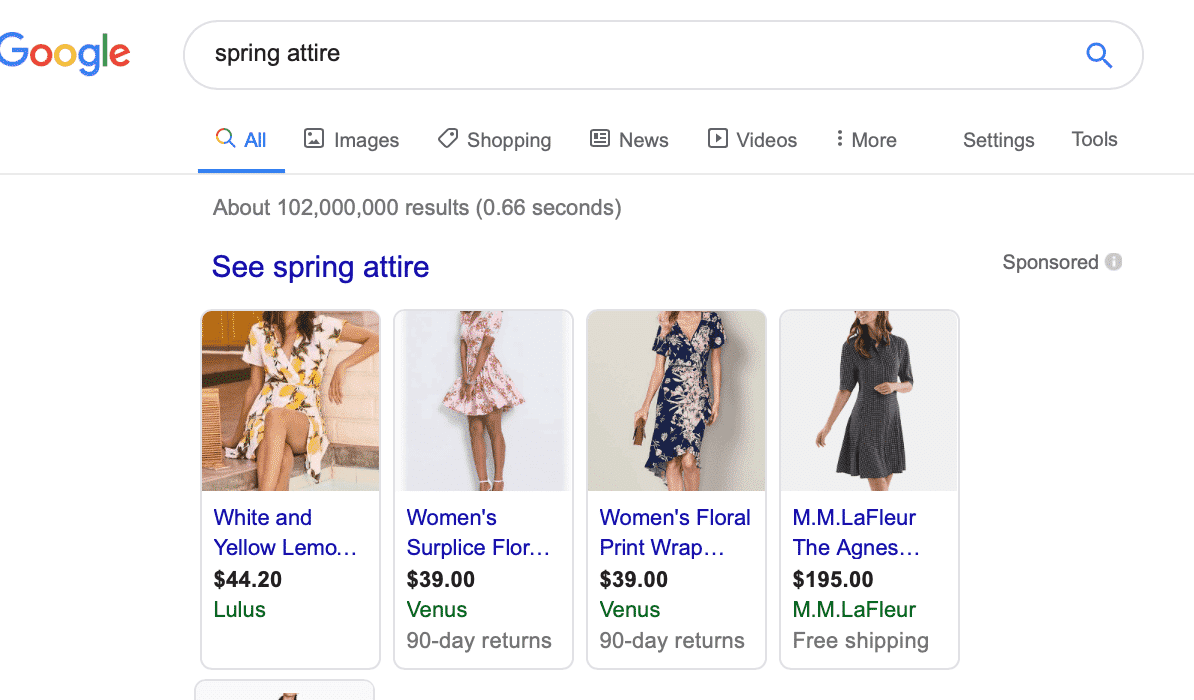
Task: Click the pink floral dress thumbnail
Action: click(x=484, y=401)
